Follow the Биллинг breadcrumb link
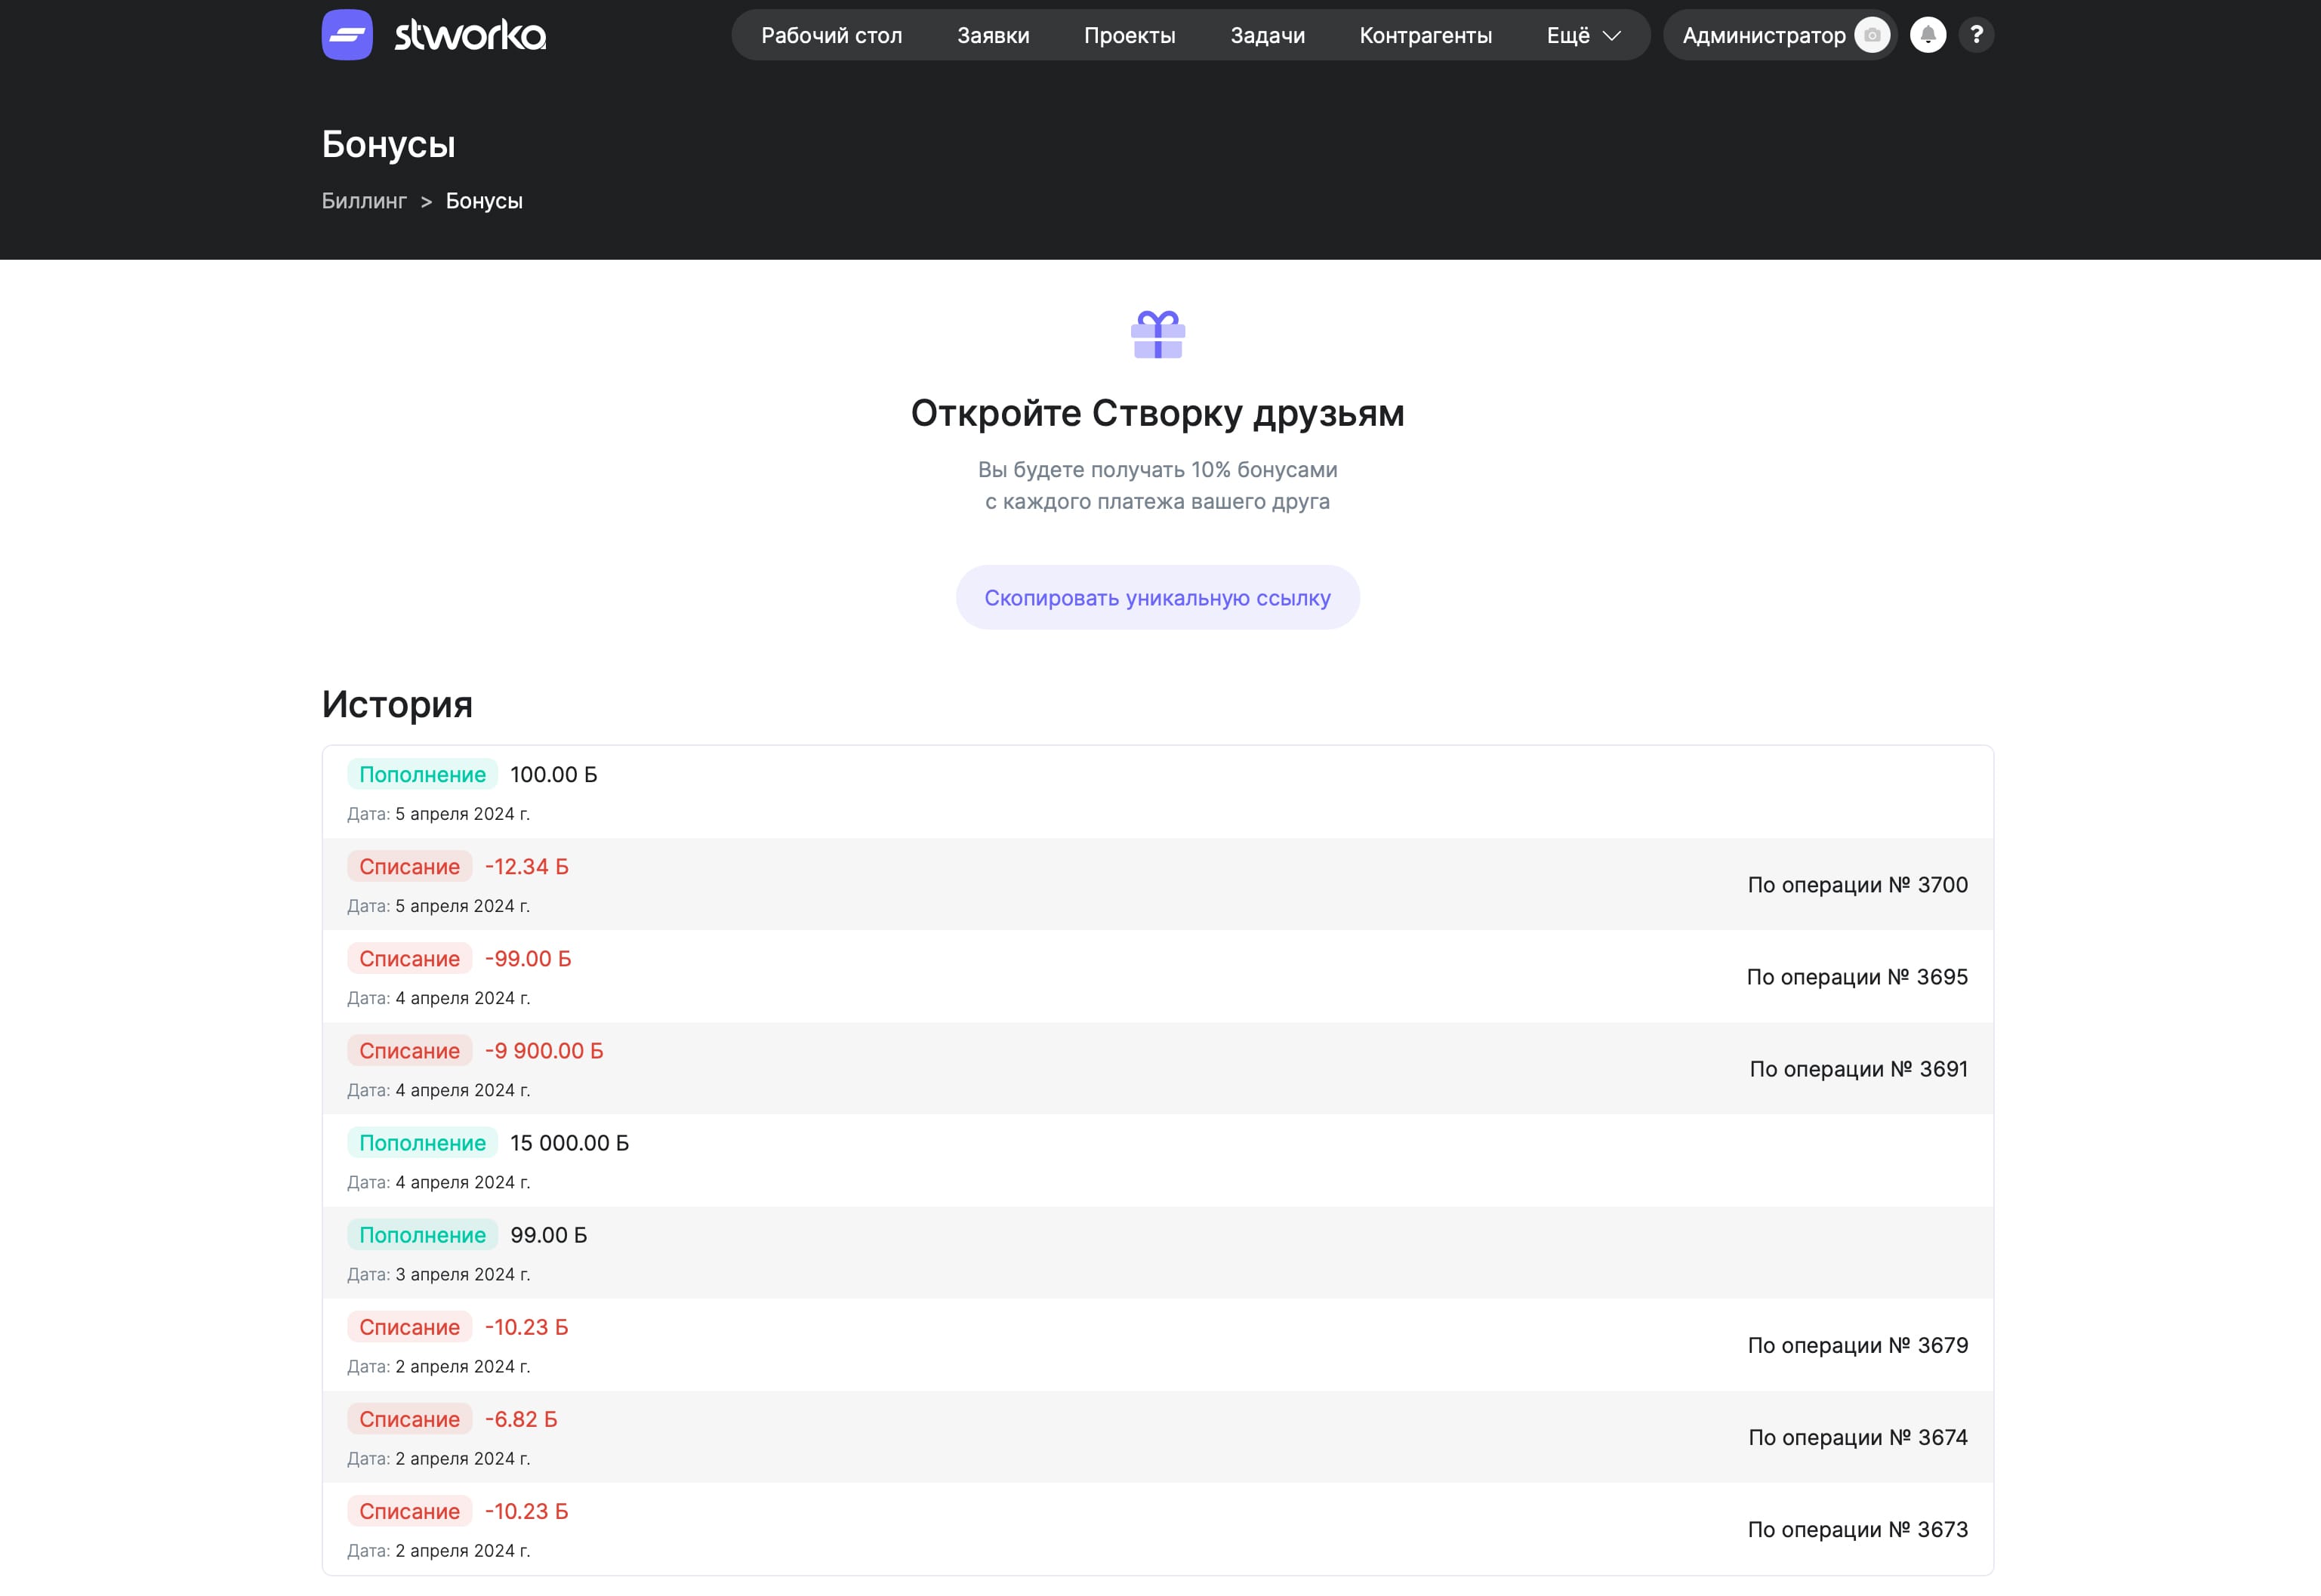This screenshot has width=2321, height=1596. [364, 201]
